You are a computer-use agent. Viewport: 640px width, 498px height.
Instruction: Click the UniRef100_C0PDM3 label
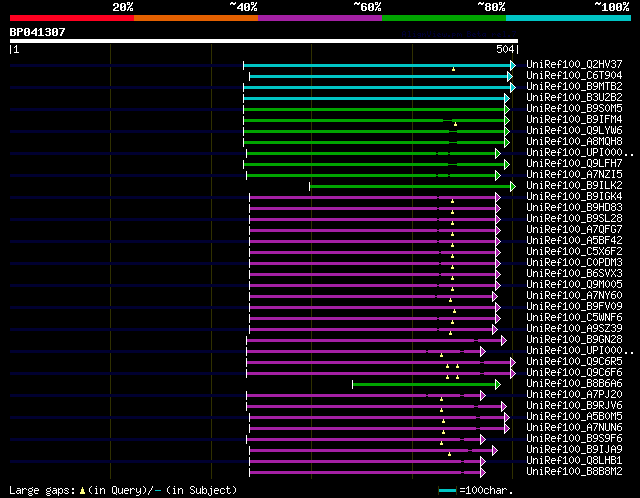tap(574, 262)
